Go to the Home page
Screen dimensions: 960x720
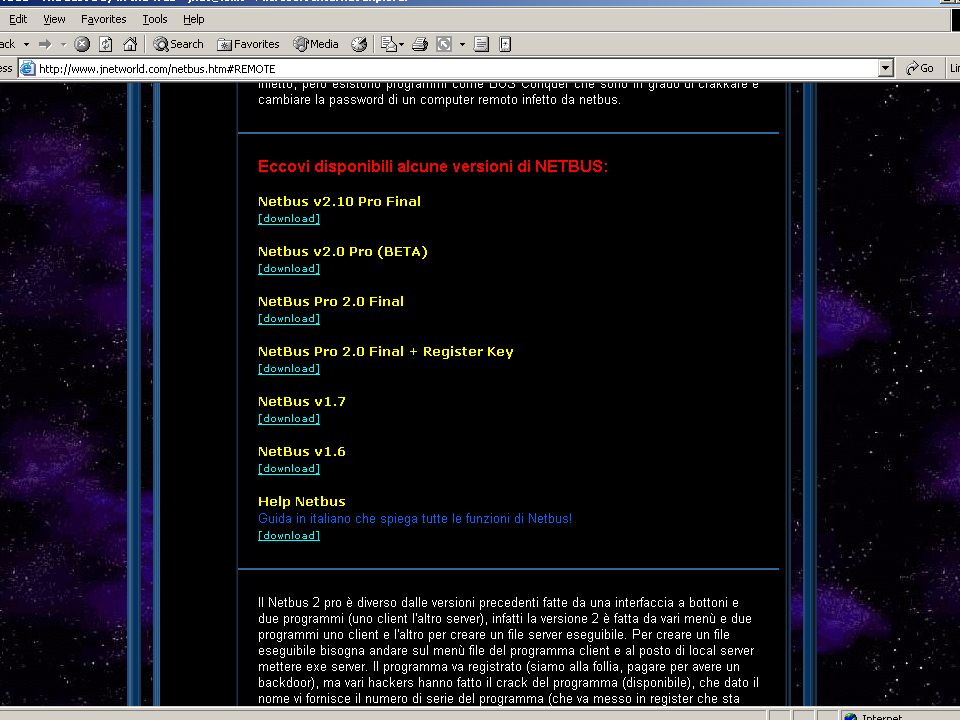coord(130,44)
